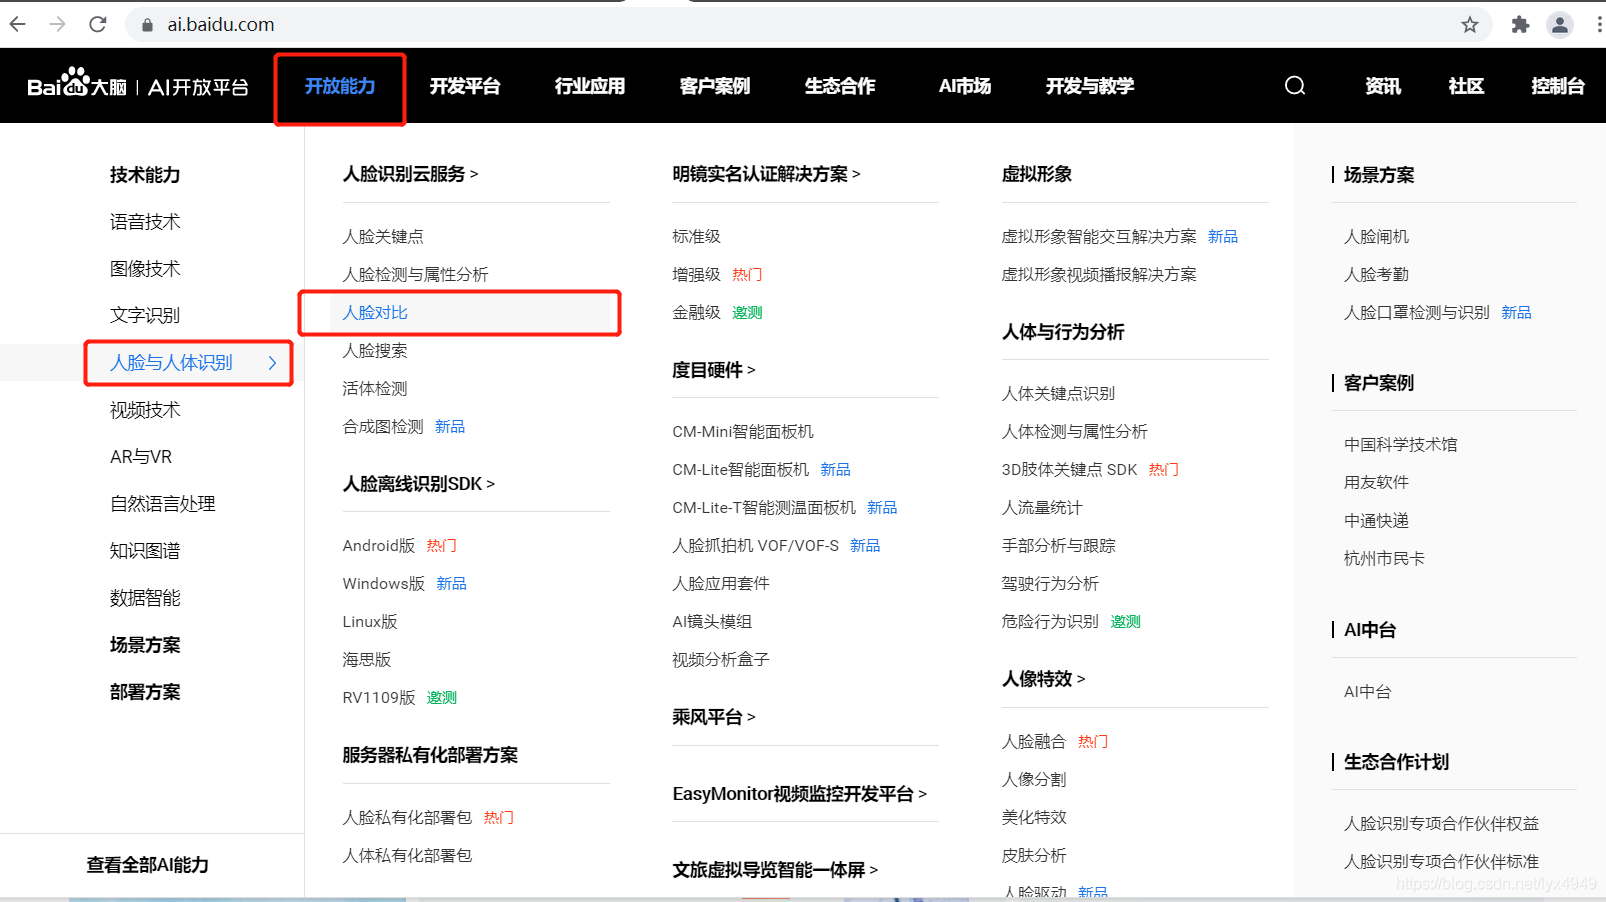The height and width of the screenshot is (902, 1606).
Task: Expand EasyMonitor视频监控开发平台 heading
Action: coord(799,794)
